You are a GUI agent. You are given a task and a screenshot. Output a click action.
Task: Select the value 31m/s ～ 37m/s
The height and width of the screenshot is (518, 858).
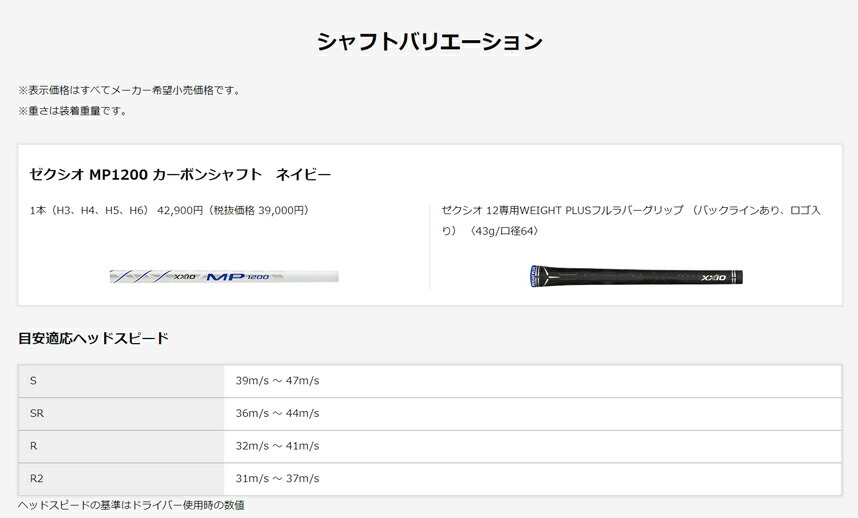(x=277, y=479)
